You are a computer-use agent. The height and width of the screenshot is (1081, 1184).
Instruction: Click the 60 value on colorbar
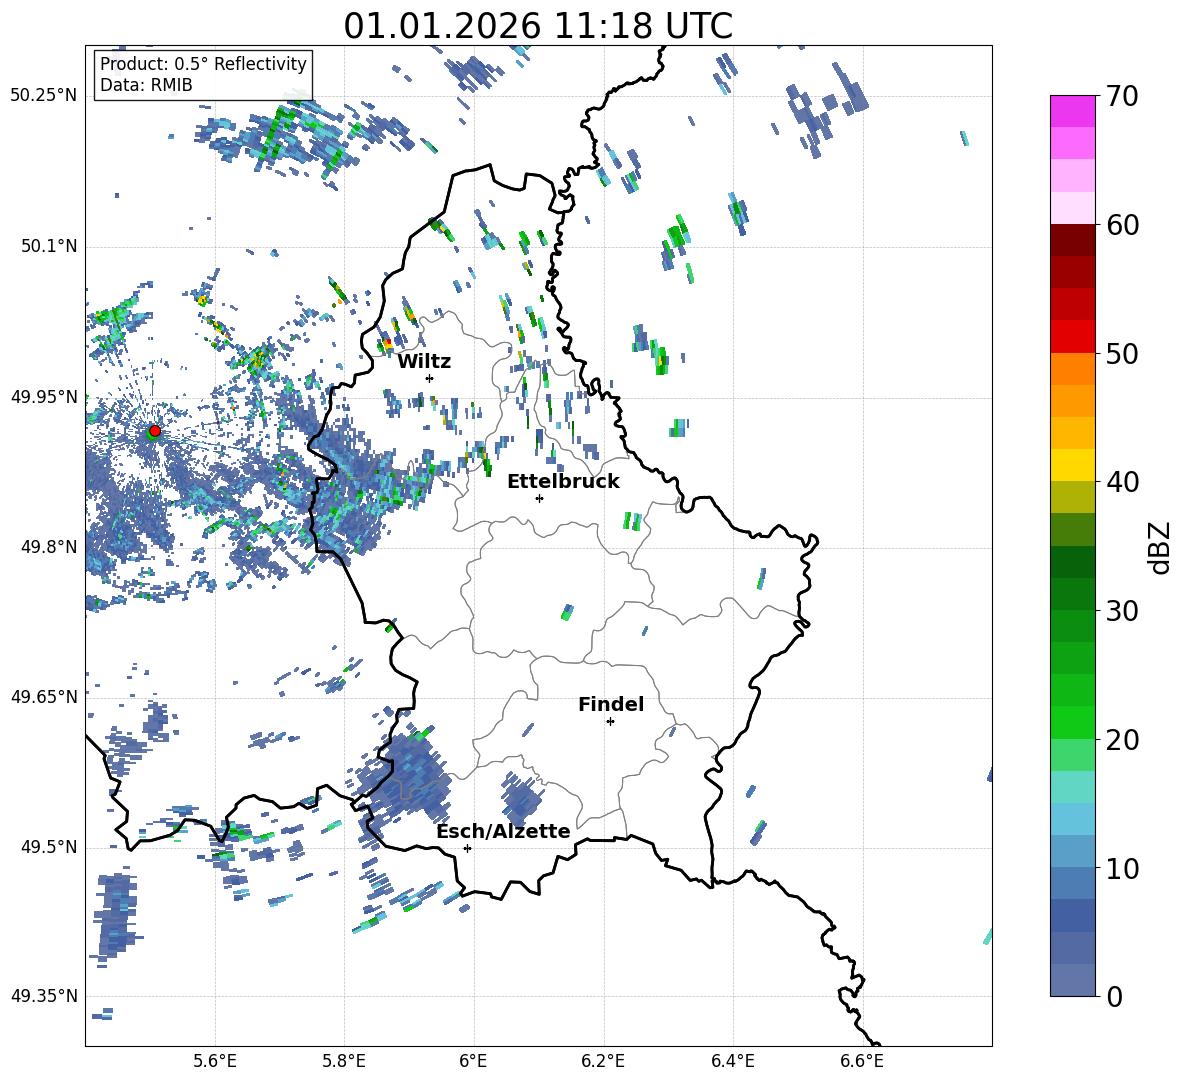(1122, 225)
